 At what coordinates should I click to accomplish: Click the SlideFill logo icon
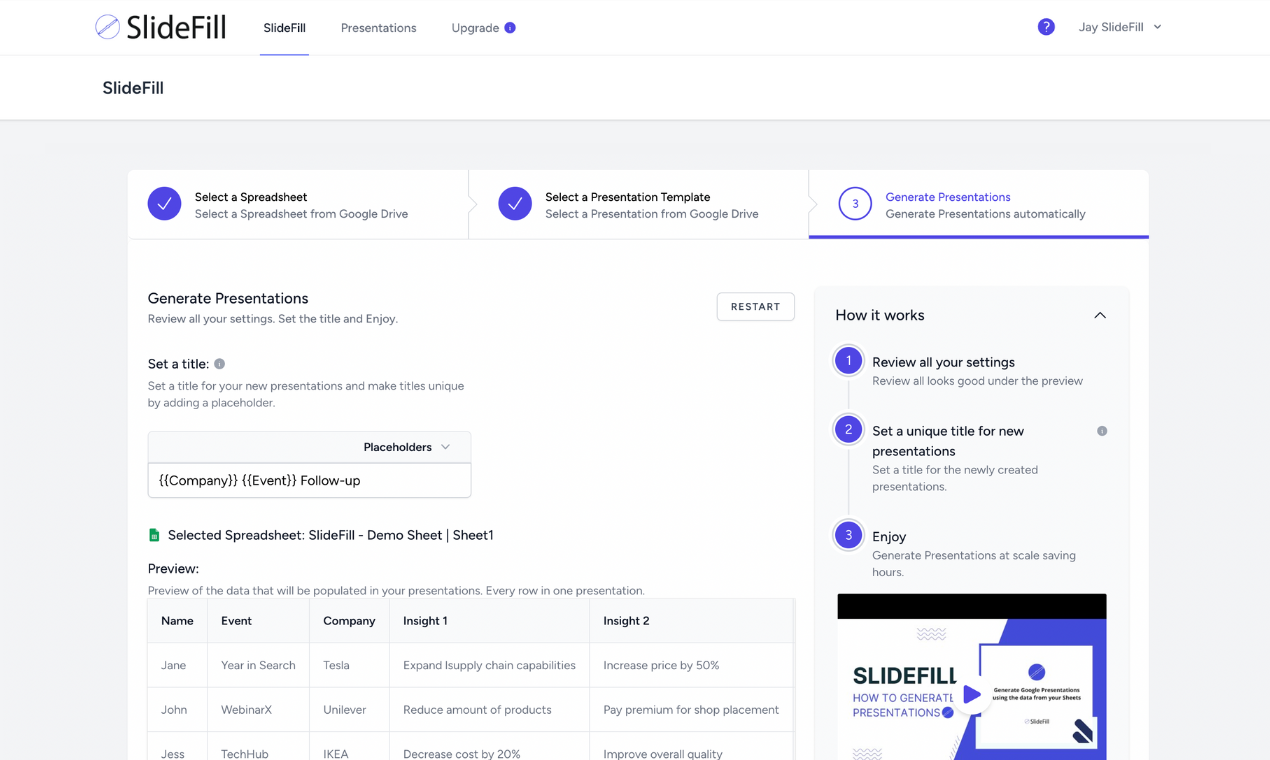[107, 27]
